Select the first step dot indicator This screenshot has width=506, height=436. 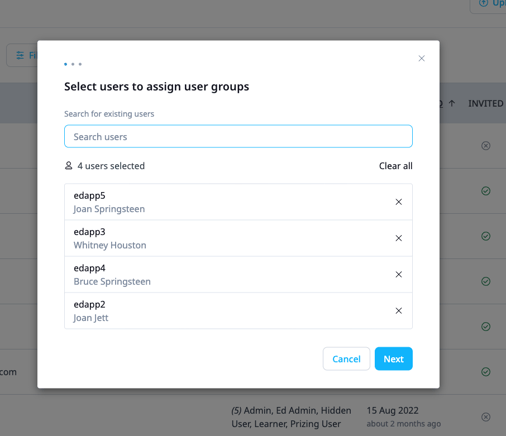pyautogui.click(x=65, y=64)
